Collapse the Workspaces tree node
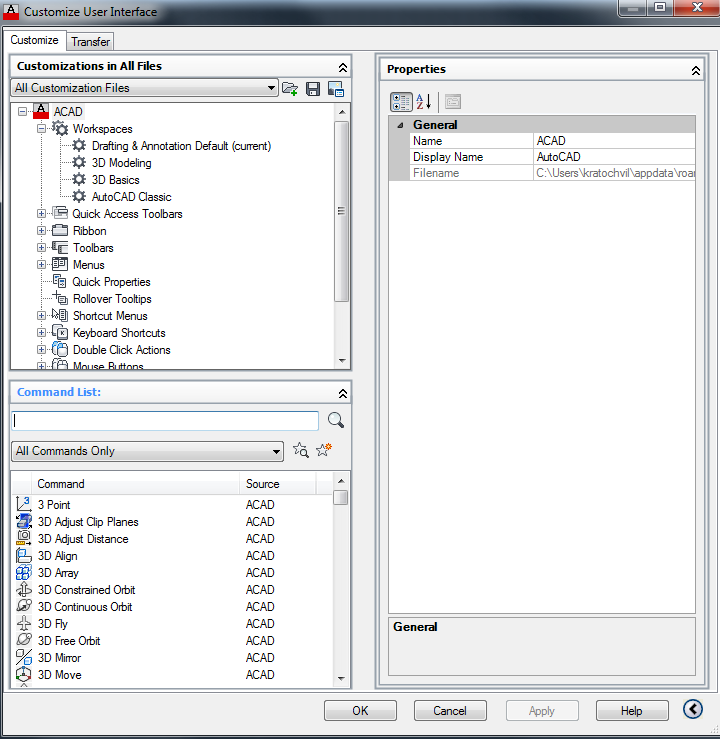The image size is (720, 739). (41, 128)
